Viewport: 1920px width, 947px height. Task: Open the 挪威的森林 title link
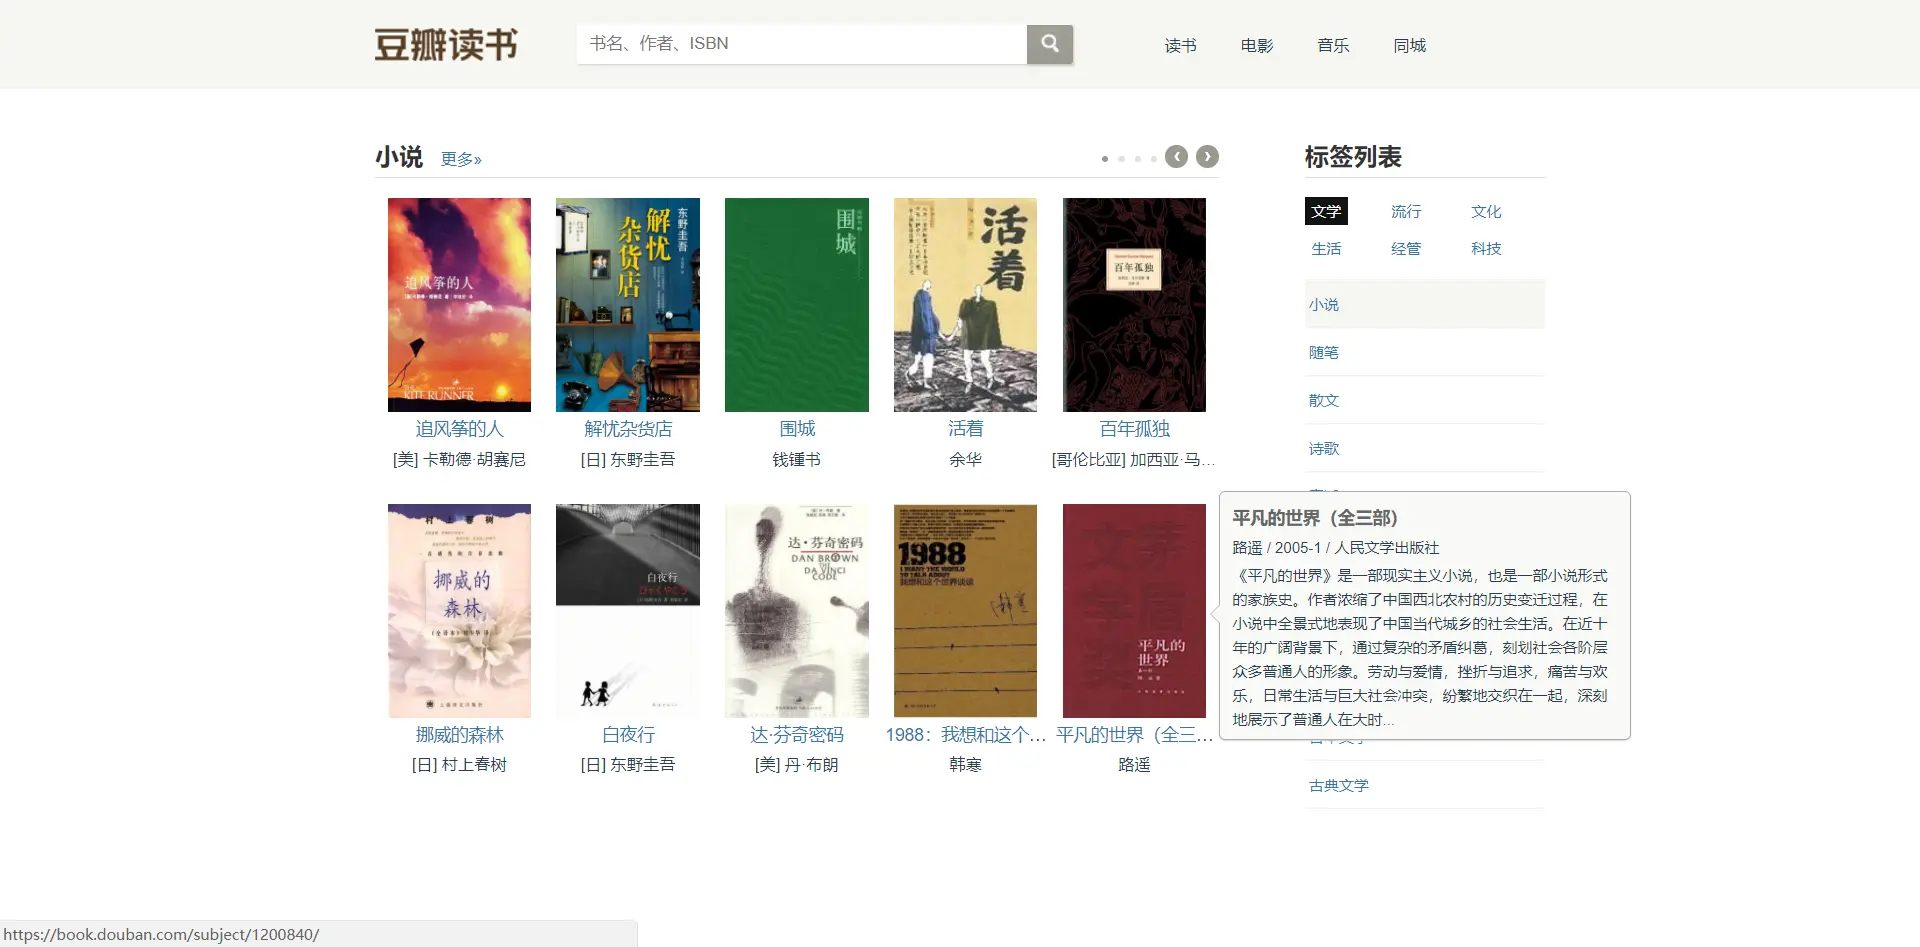coord(459,735)
